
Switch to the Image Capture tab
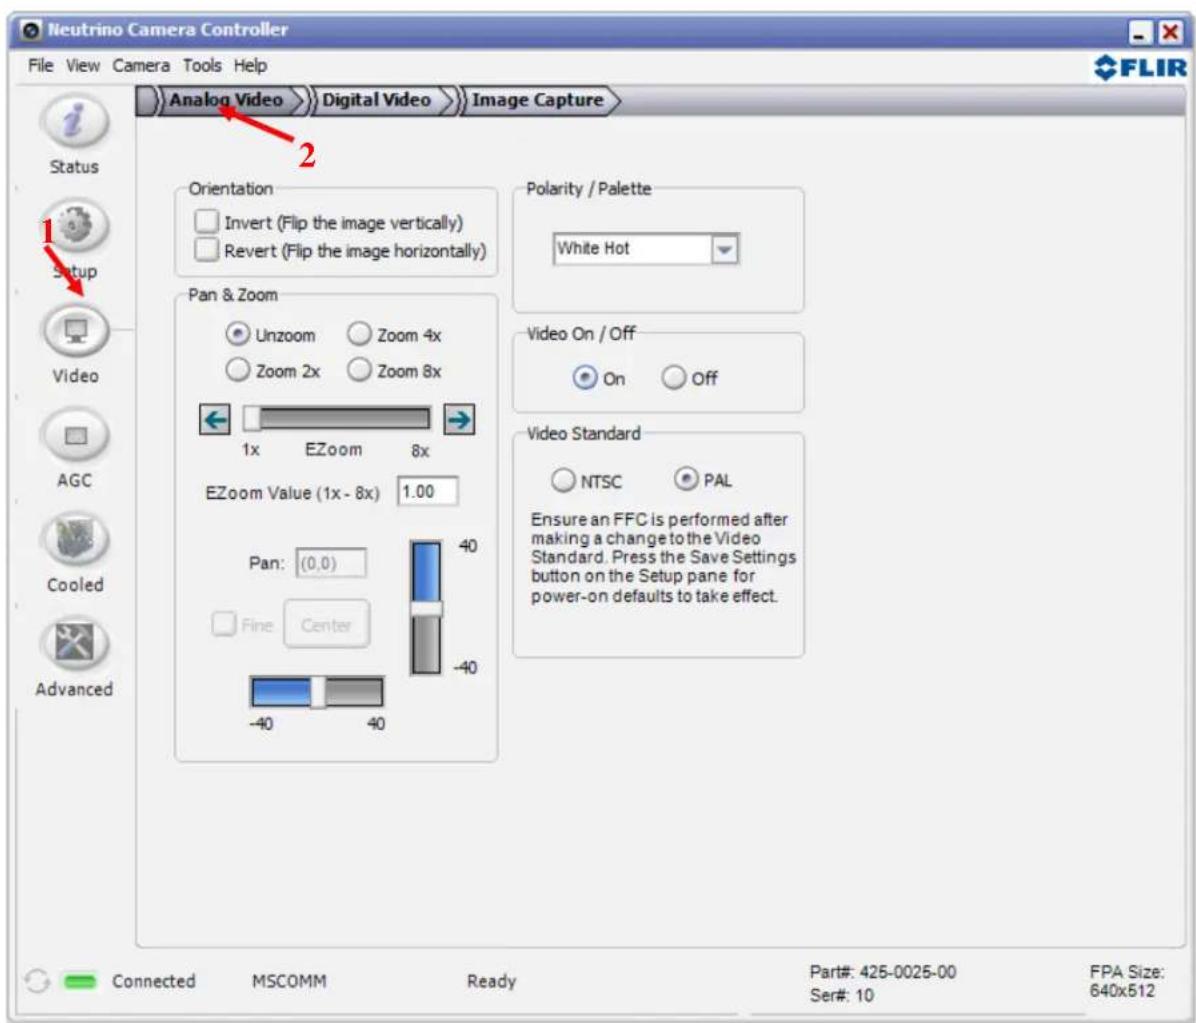pos(538,100)
